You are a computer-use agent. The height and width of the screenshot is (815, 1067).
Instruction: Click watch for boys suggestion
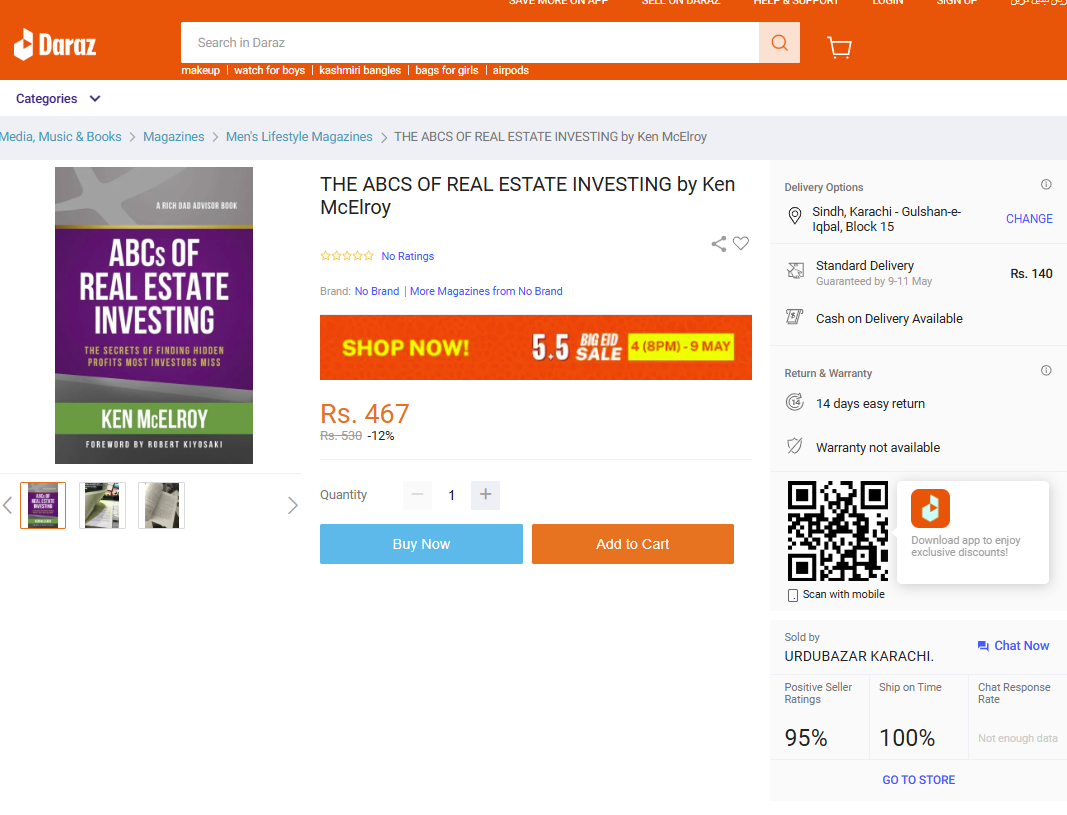269,70
